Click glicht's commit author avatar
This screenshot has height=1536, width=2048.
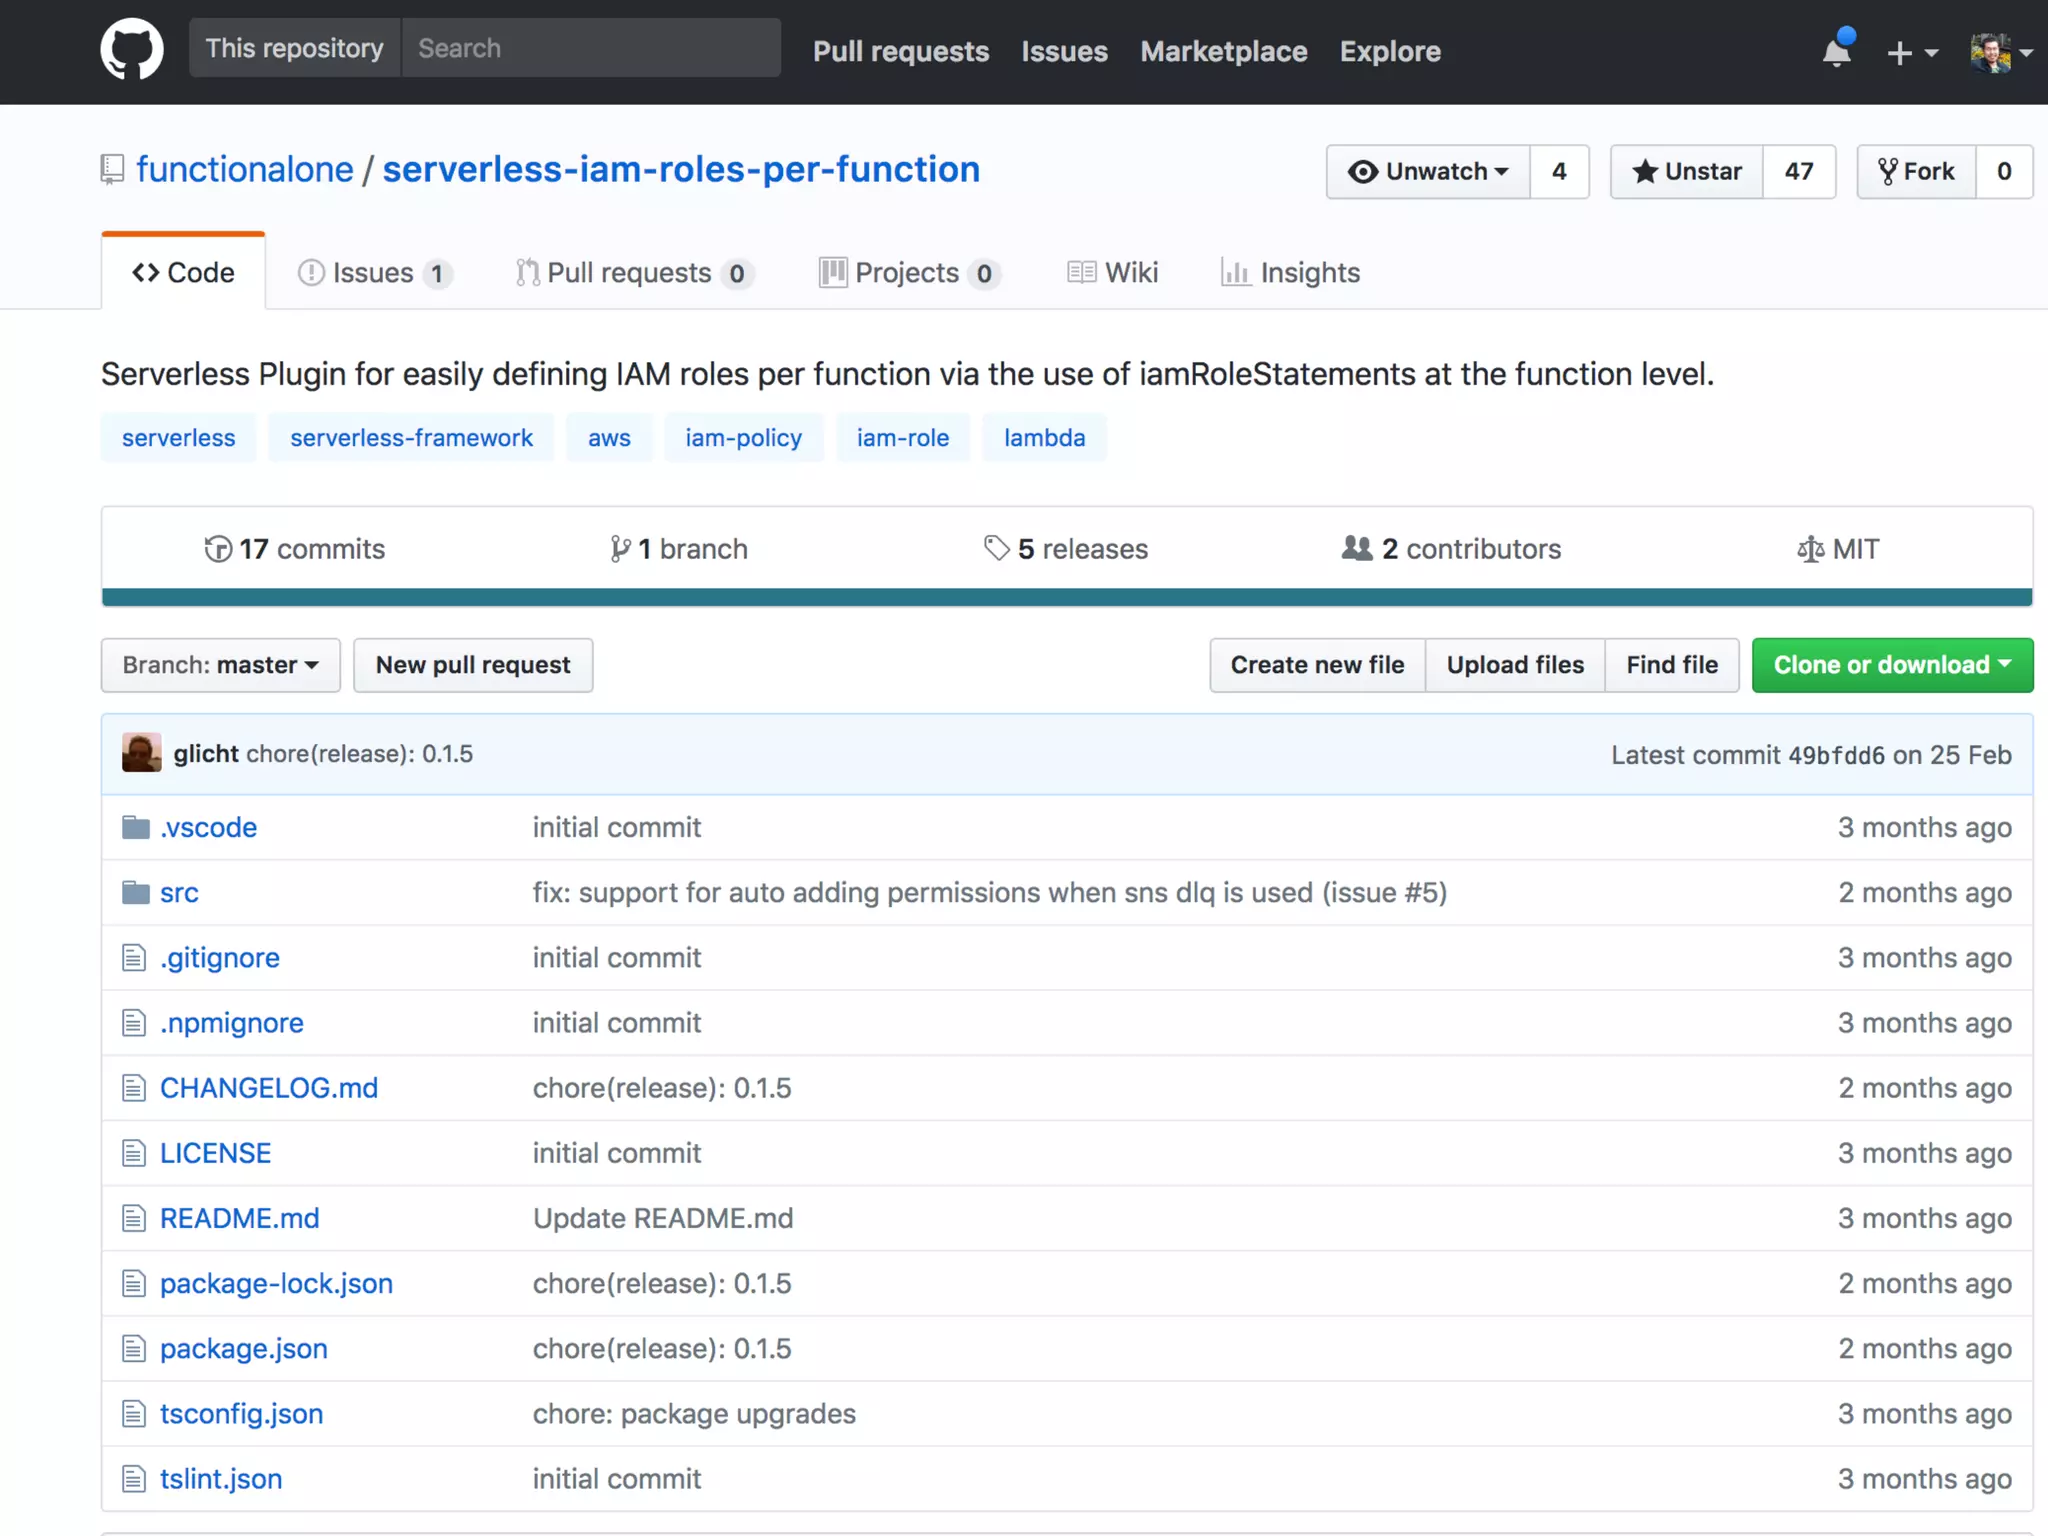(x=141, y=753)
